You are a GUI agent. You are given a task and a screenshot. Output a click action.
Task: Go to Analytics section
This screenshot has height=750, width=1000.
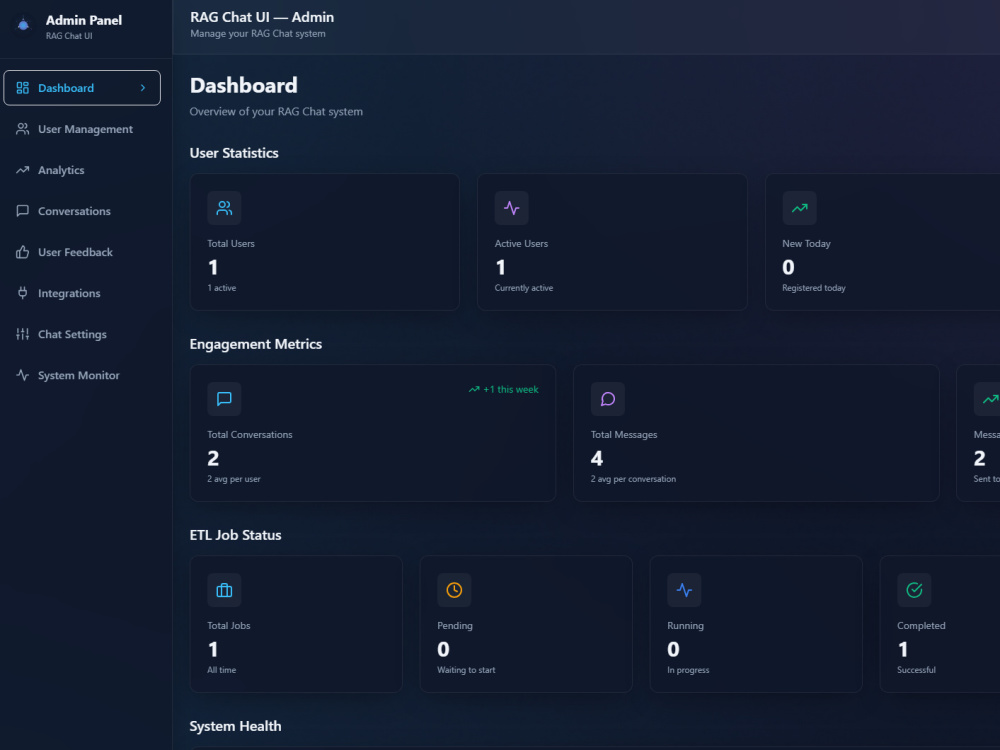point(82,170)
